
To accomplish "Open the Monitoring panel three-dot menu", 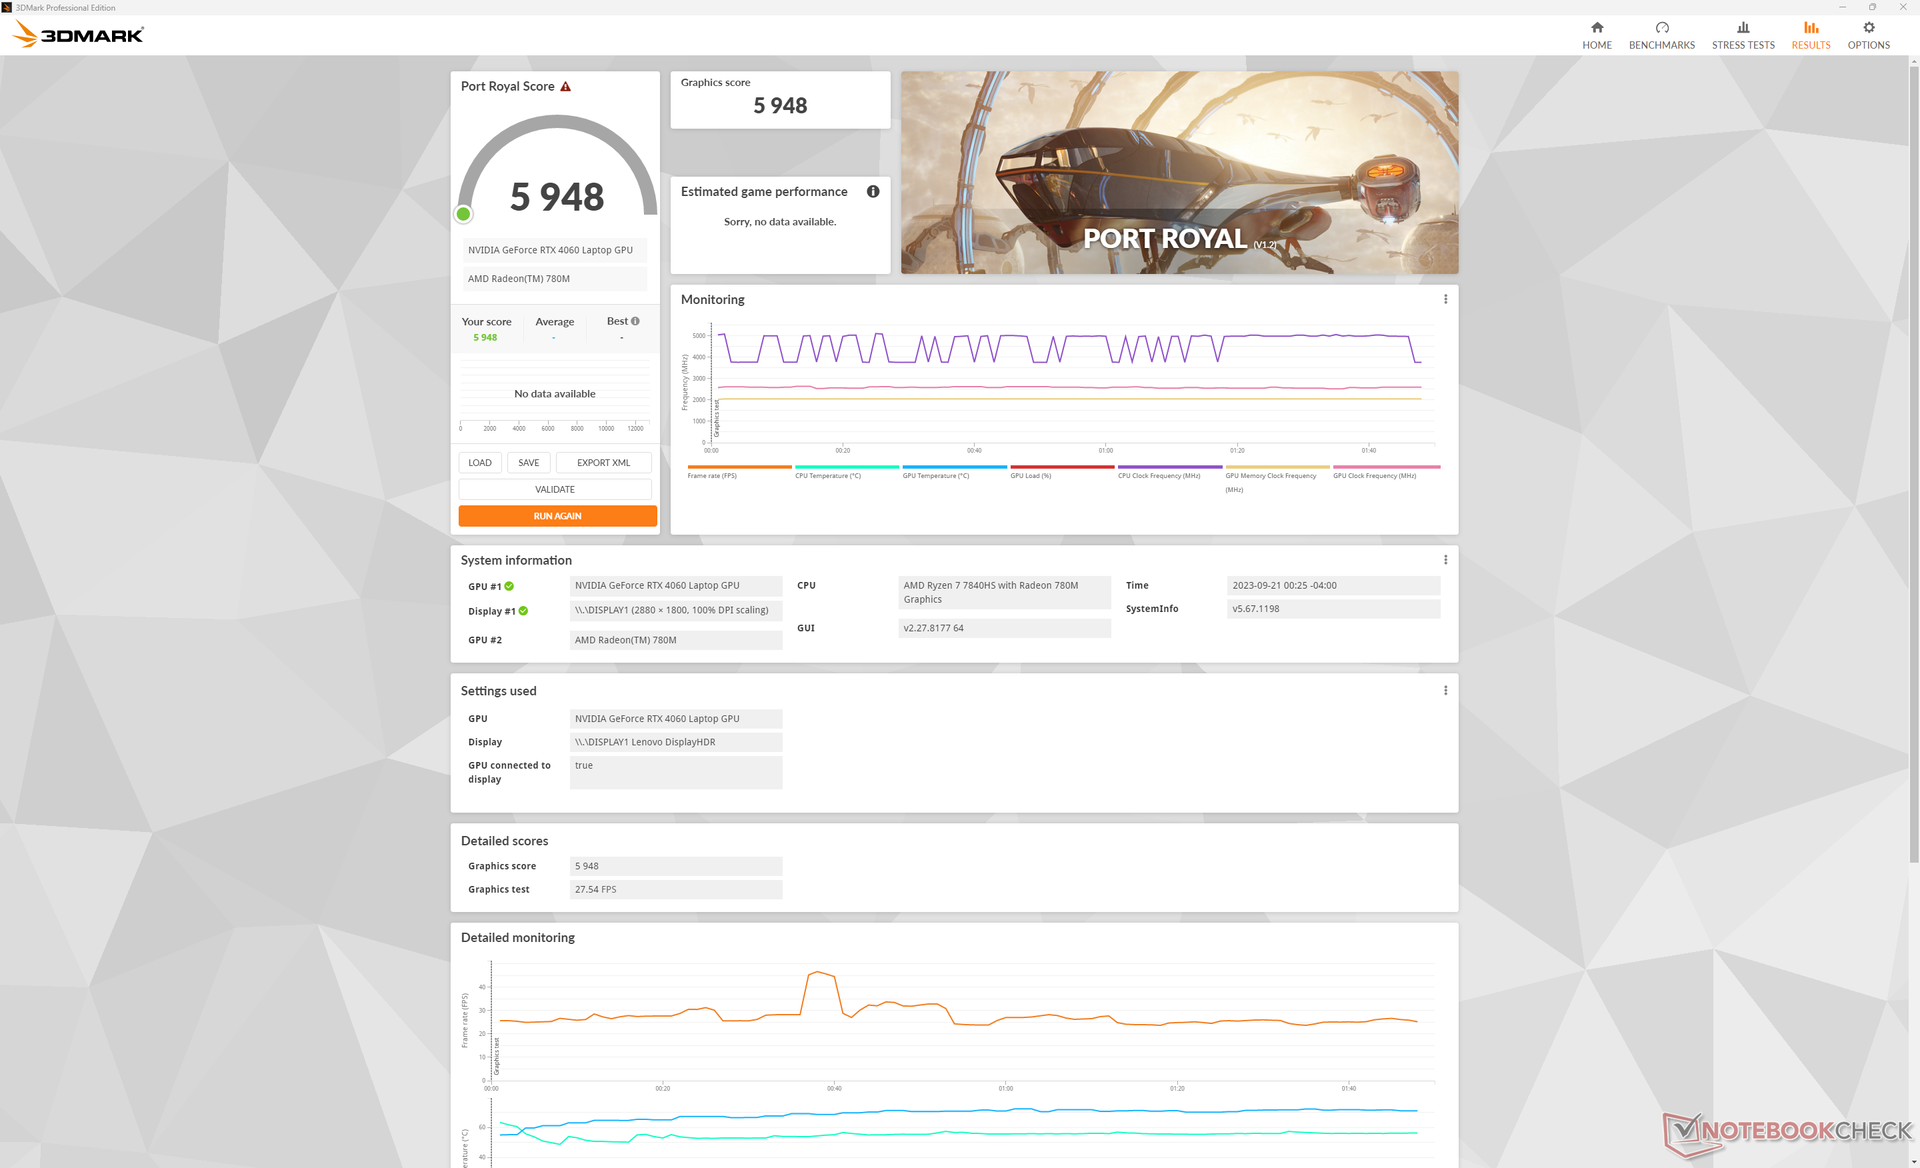I will coord(1445,299).
